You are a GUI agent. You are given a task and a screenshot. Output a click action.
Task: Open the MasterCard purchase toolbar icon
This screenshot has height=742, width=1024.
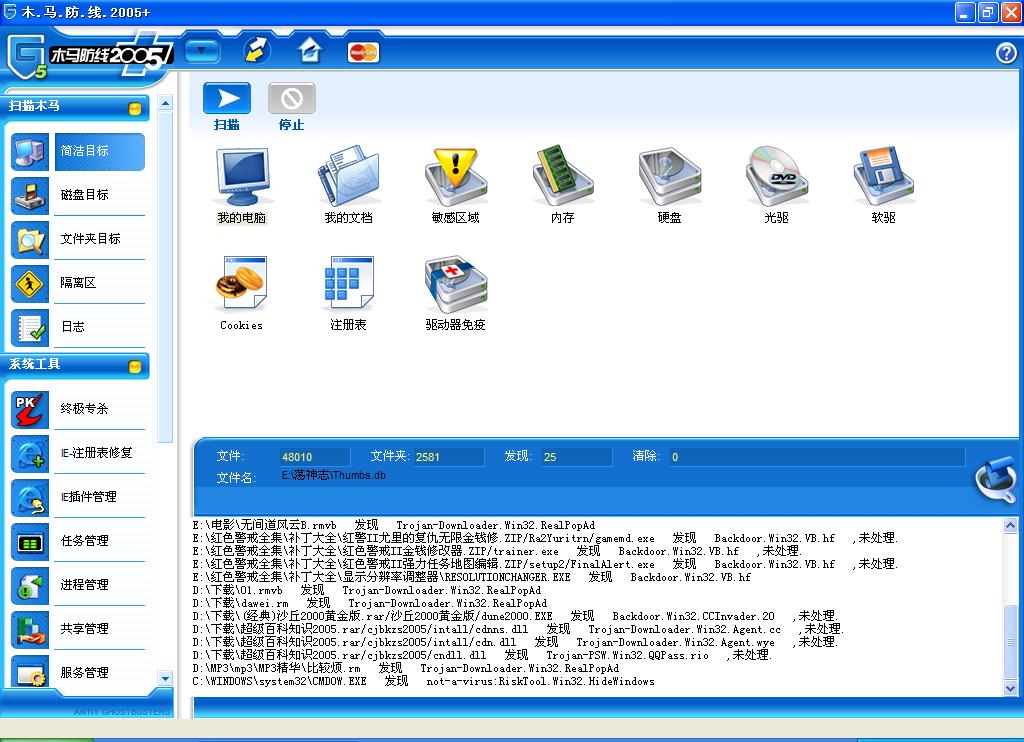click(x=363, y=52)
